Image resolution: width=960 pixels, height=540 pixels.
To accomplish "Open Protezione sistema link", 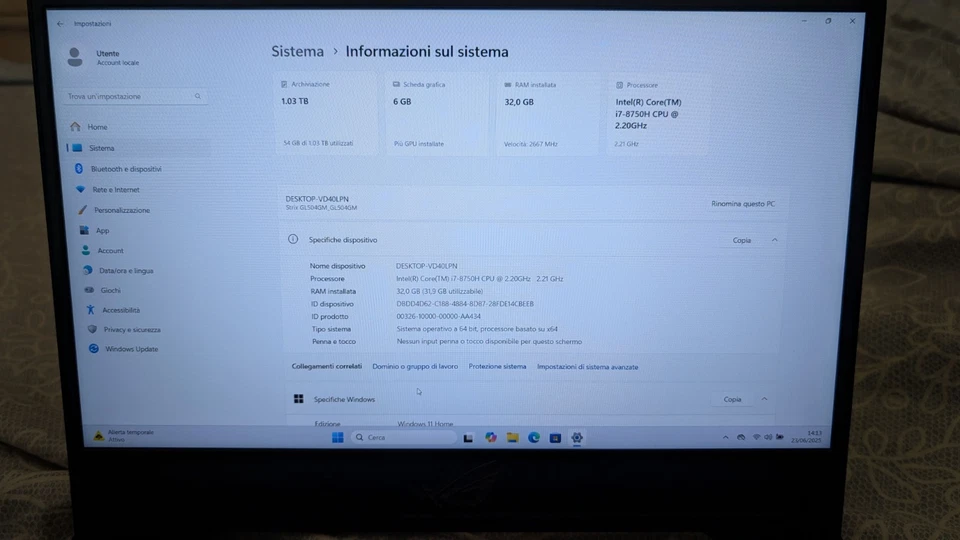I will coord(497,367).
